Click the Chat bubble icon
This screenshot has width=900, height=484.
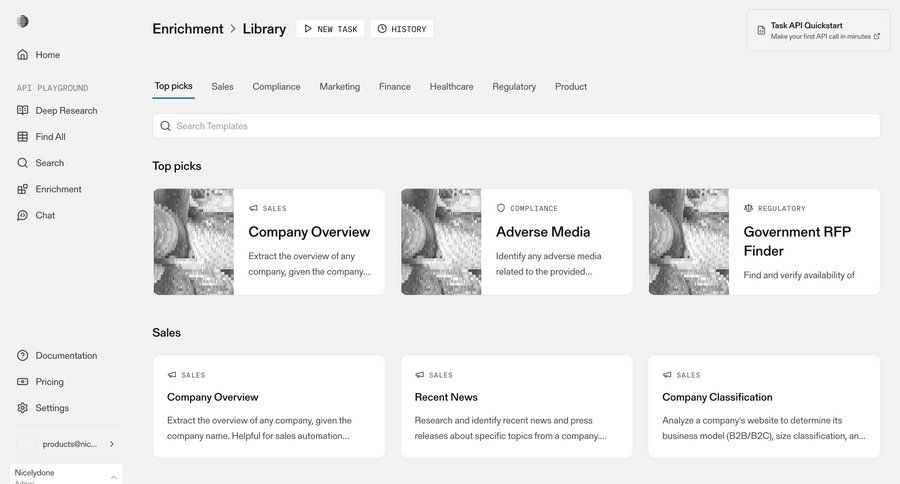(23, 215)
